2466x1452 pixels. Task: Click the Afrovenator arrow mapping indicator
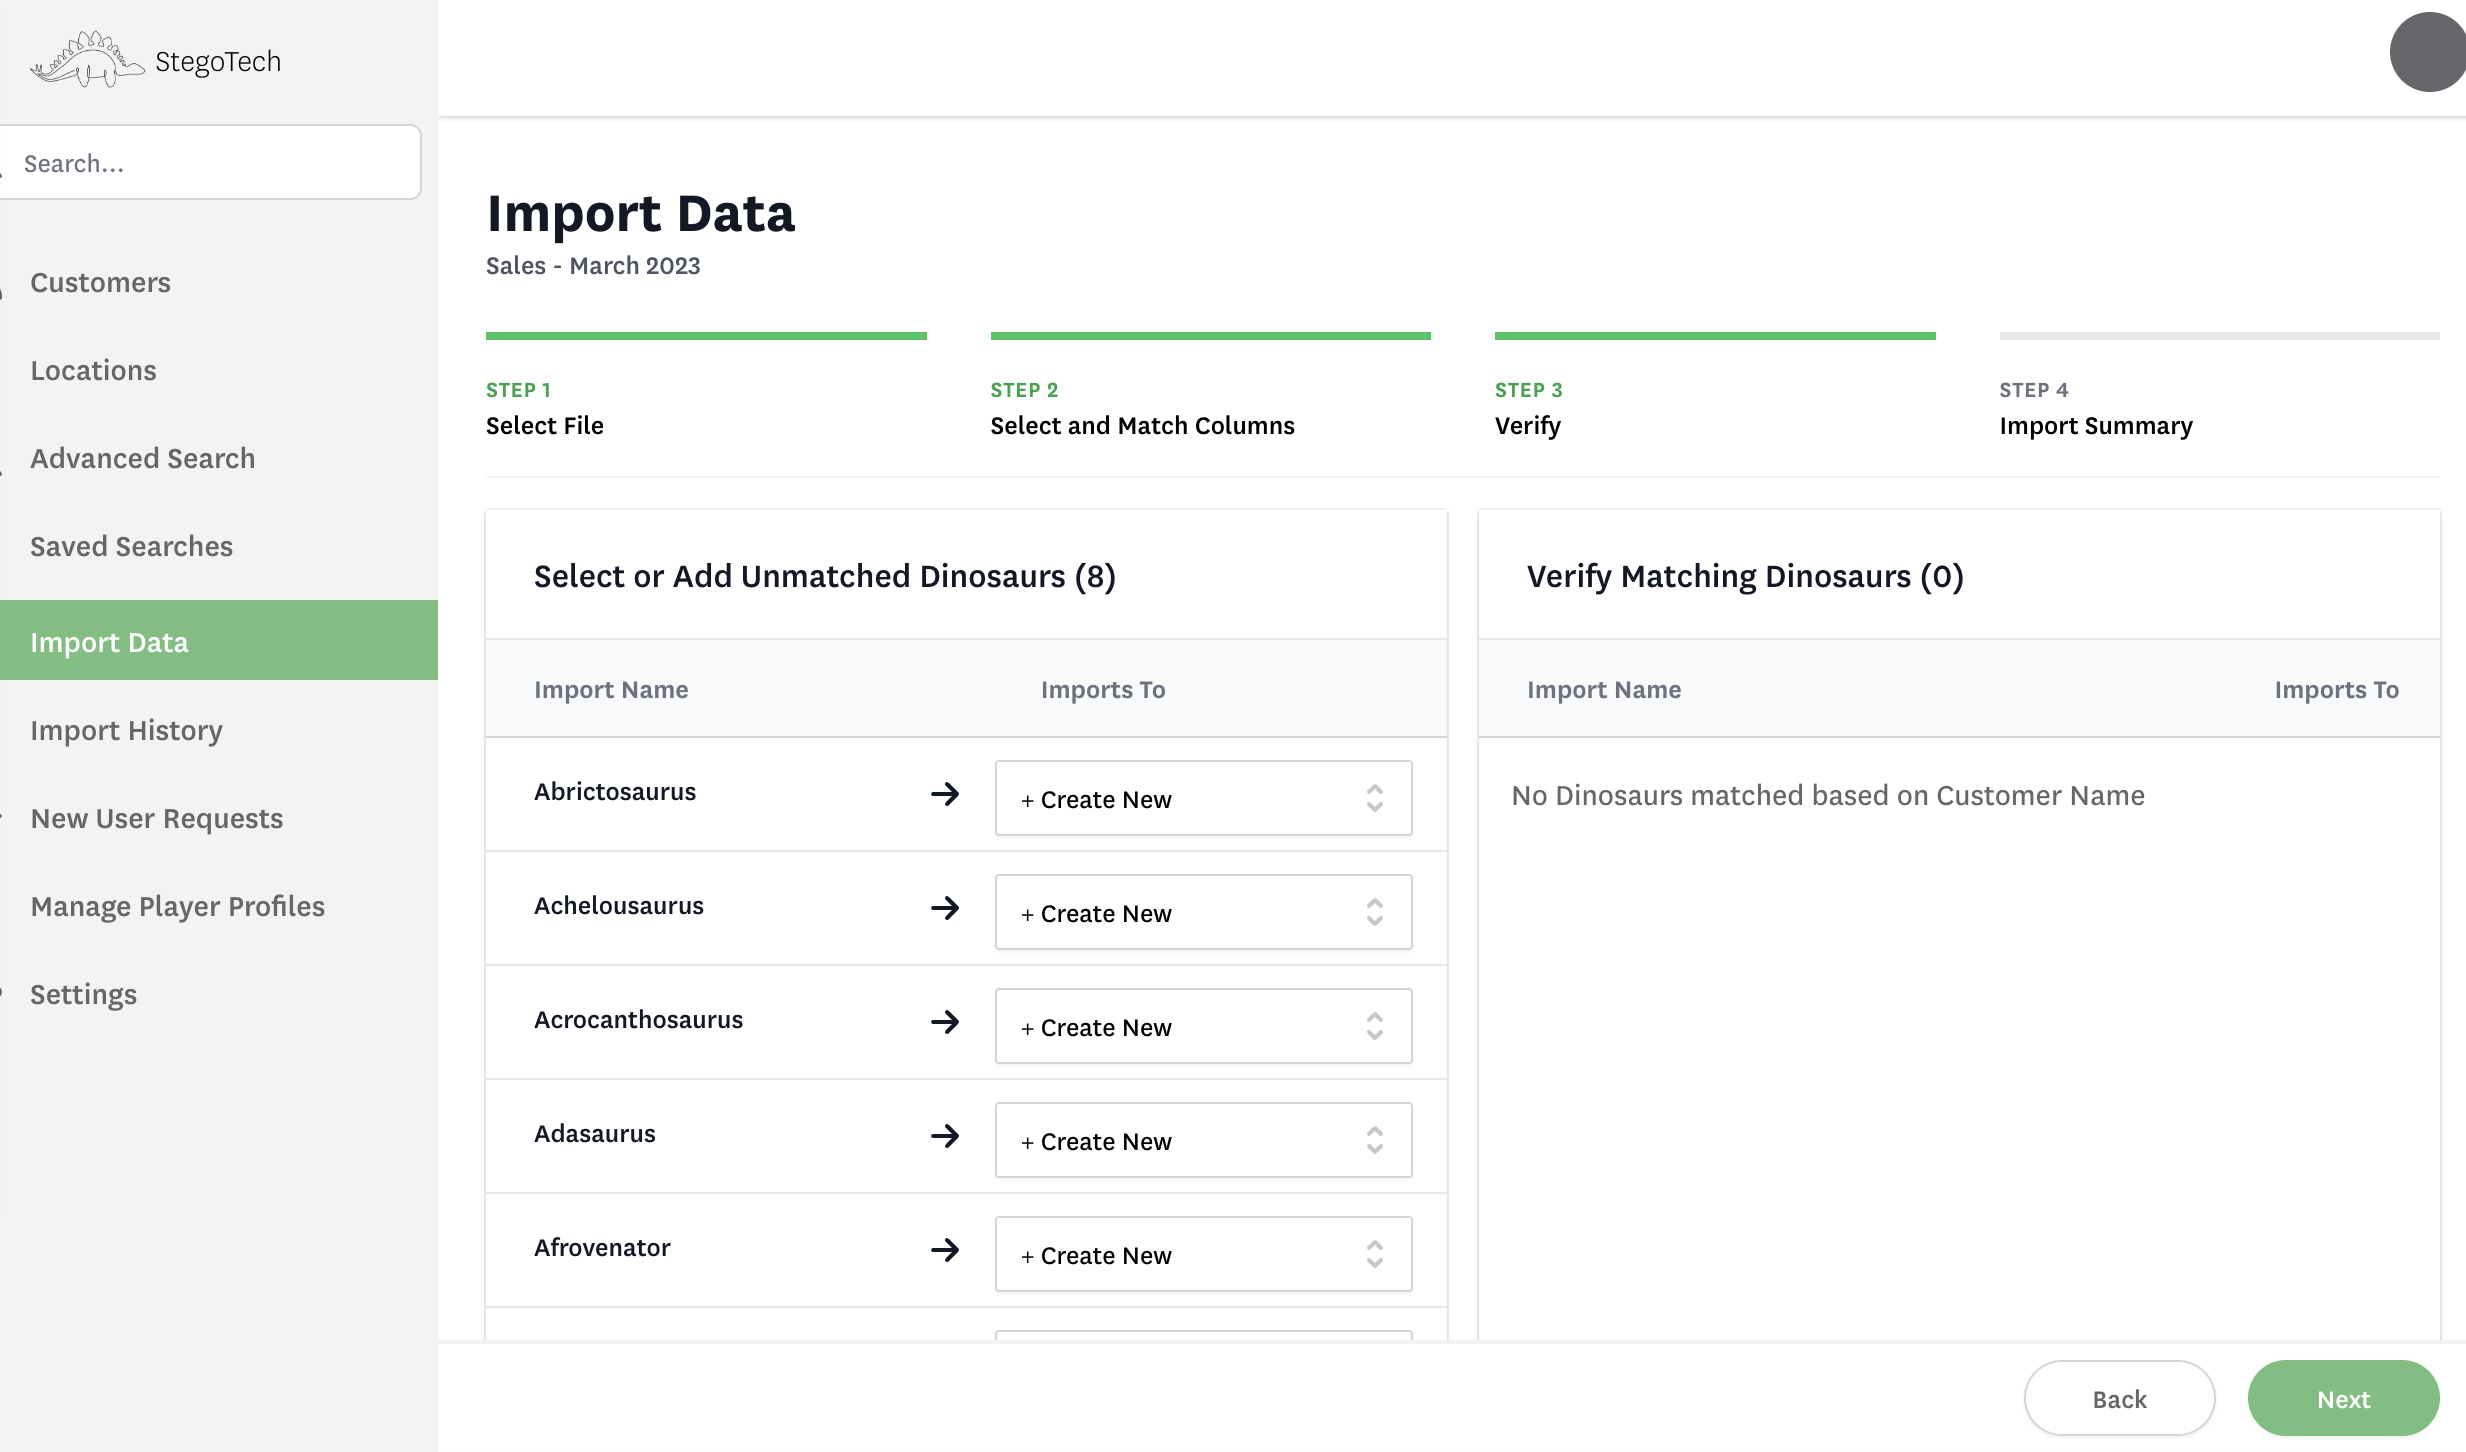click(945, 1250)
